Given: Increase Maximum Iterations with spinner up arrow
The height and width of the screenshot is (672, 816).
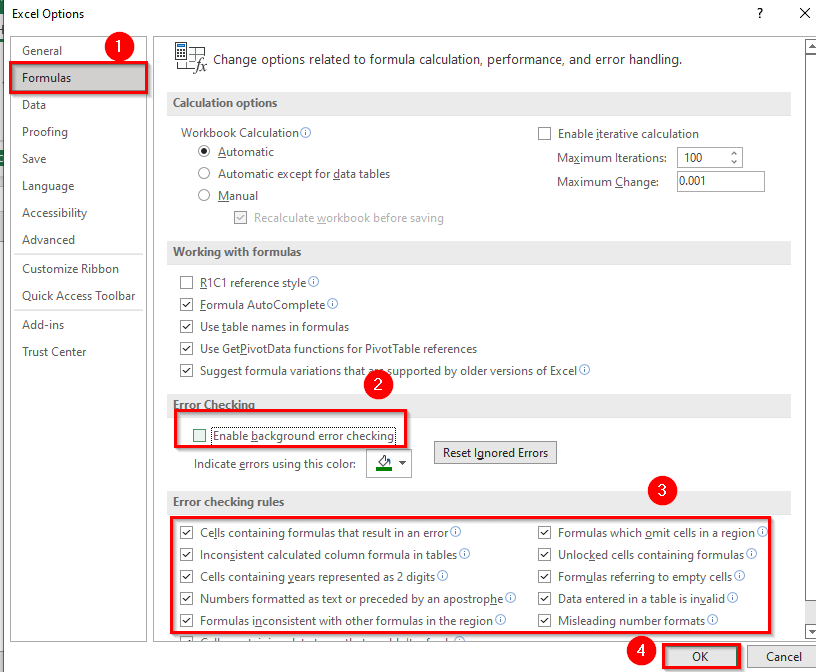Looking at the screenshot, I should point(734,153).
